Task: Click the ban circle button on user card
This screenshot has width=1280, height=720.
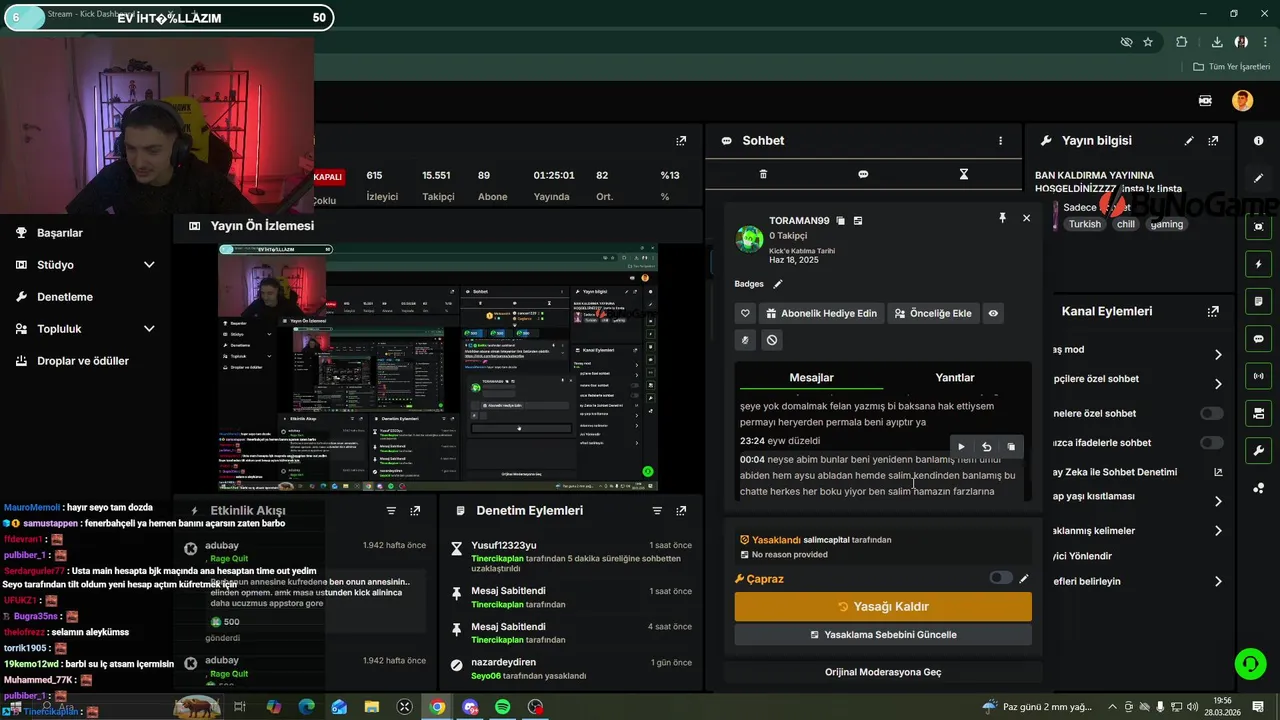Action: click(772, 340)
